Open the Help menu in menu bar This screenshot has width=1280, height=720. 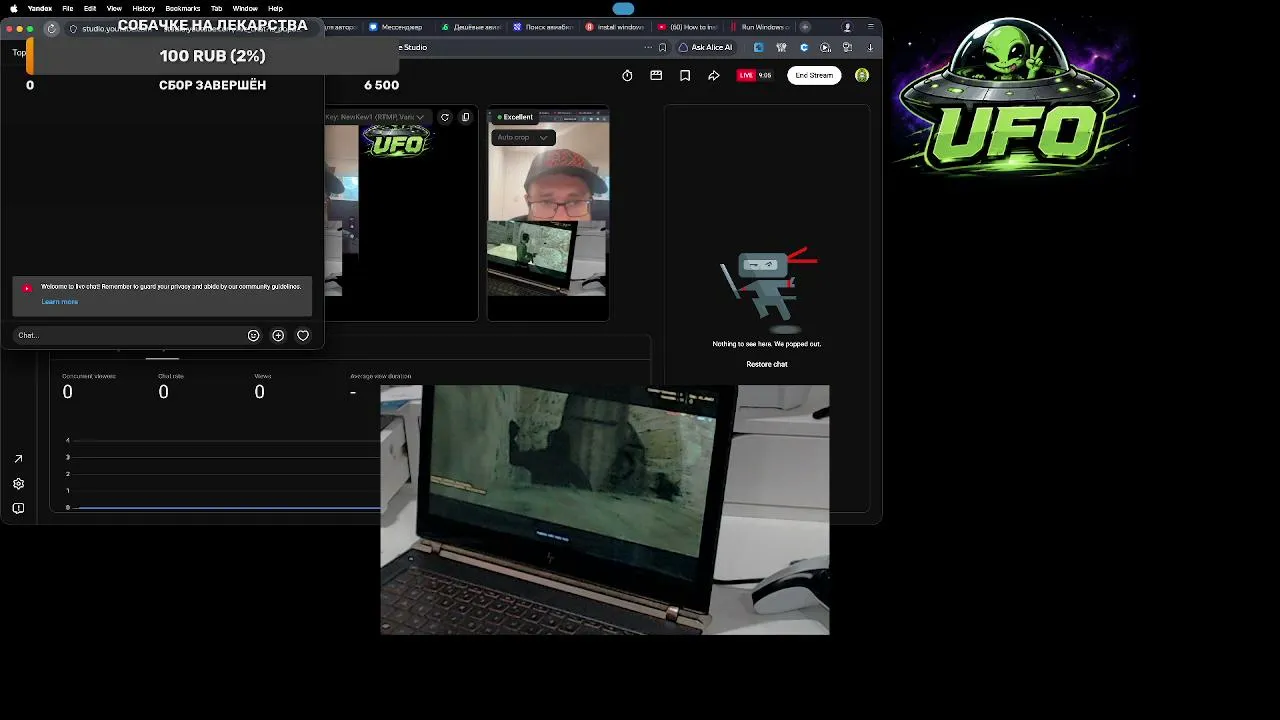275,8
